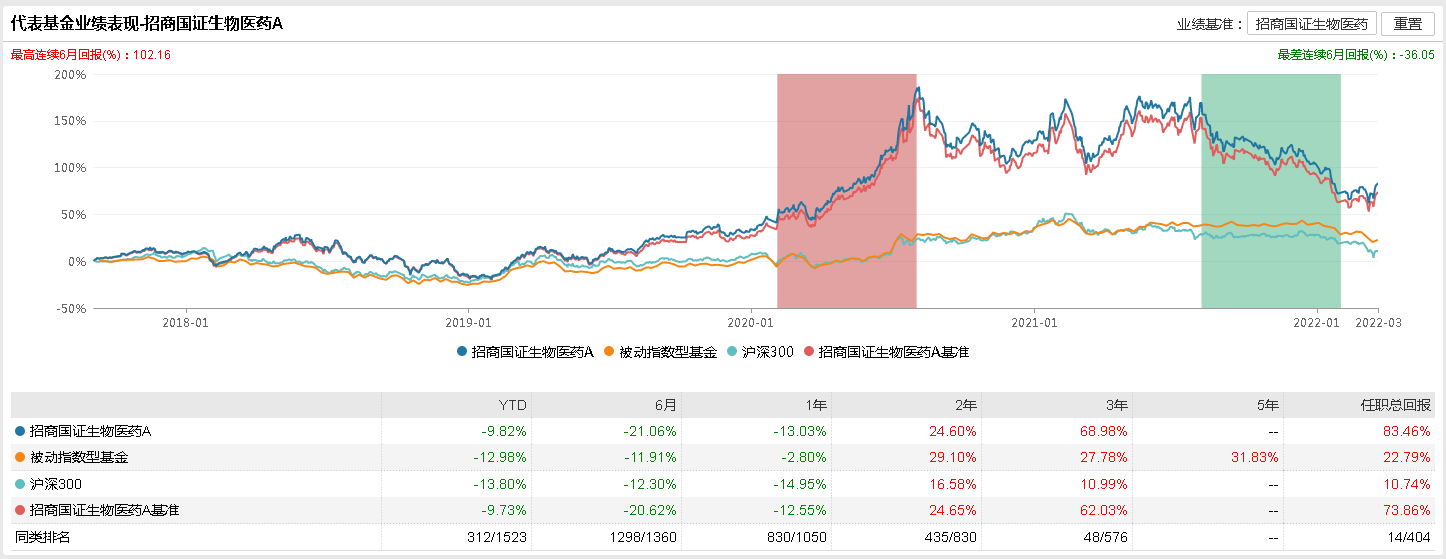This screenshot has width=1446, height=559.
Task: Click red dot beside 招商国证生物医药A基准 table row
Action: point(20,511)
